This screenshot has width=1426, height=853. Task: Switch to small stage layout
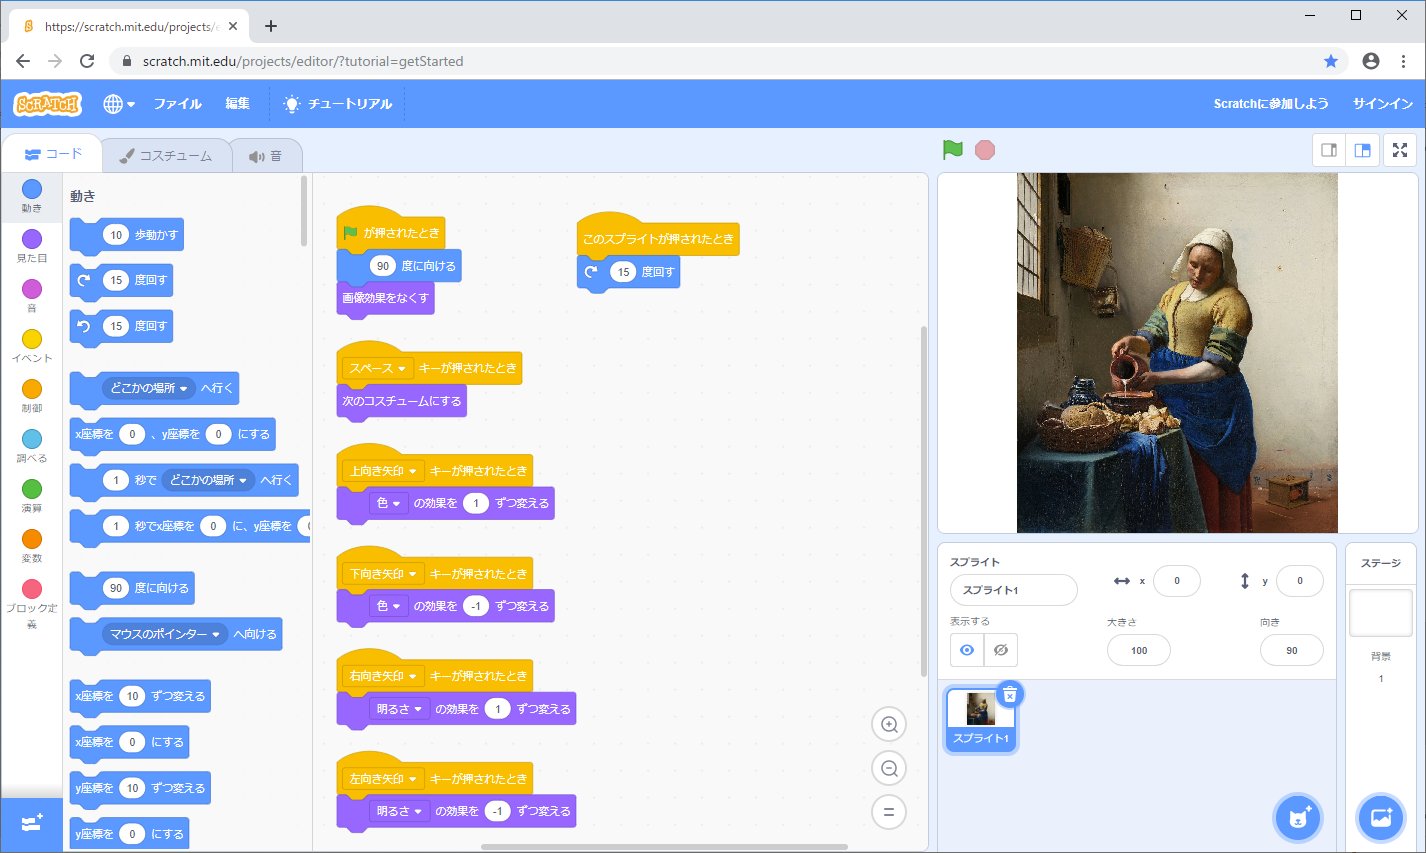tap(1329, 150)
